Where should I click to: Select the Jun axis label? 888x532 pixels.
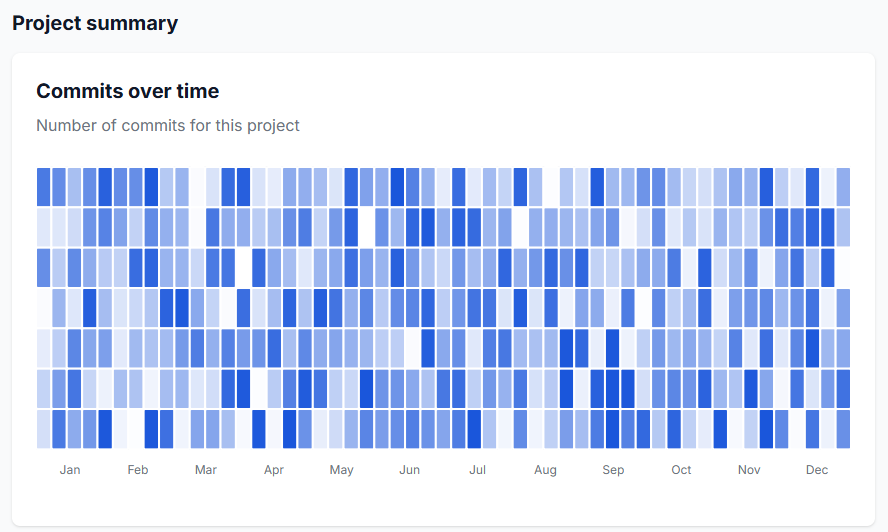[x=409, y=470]
